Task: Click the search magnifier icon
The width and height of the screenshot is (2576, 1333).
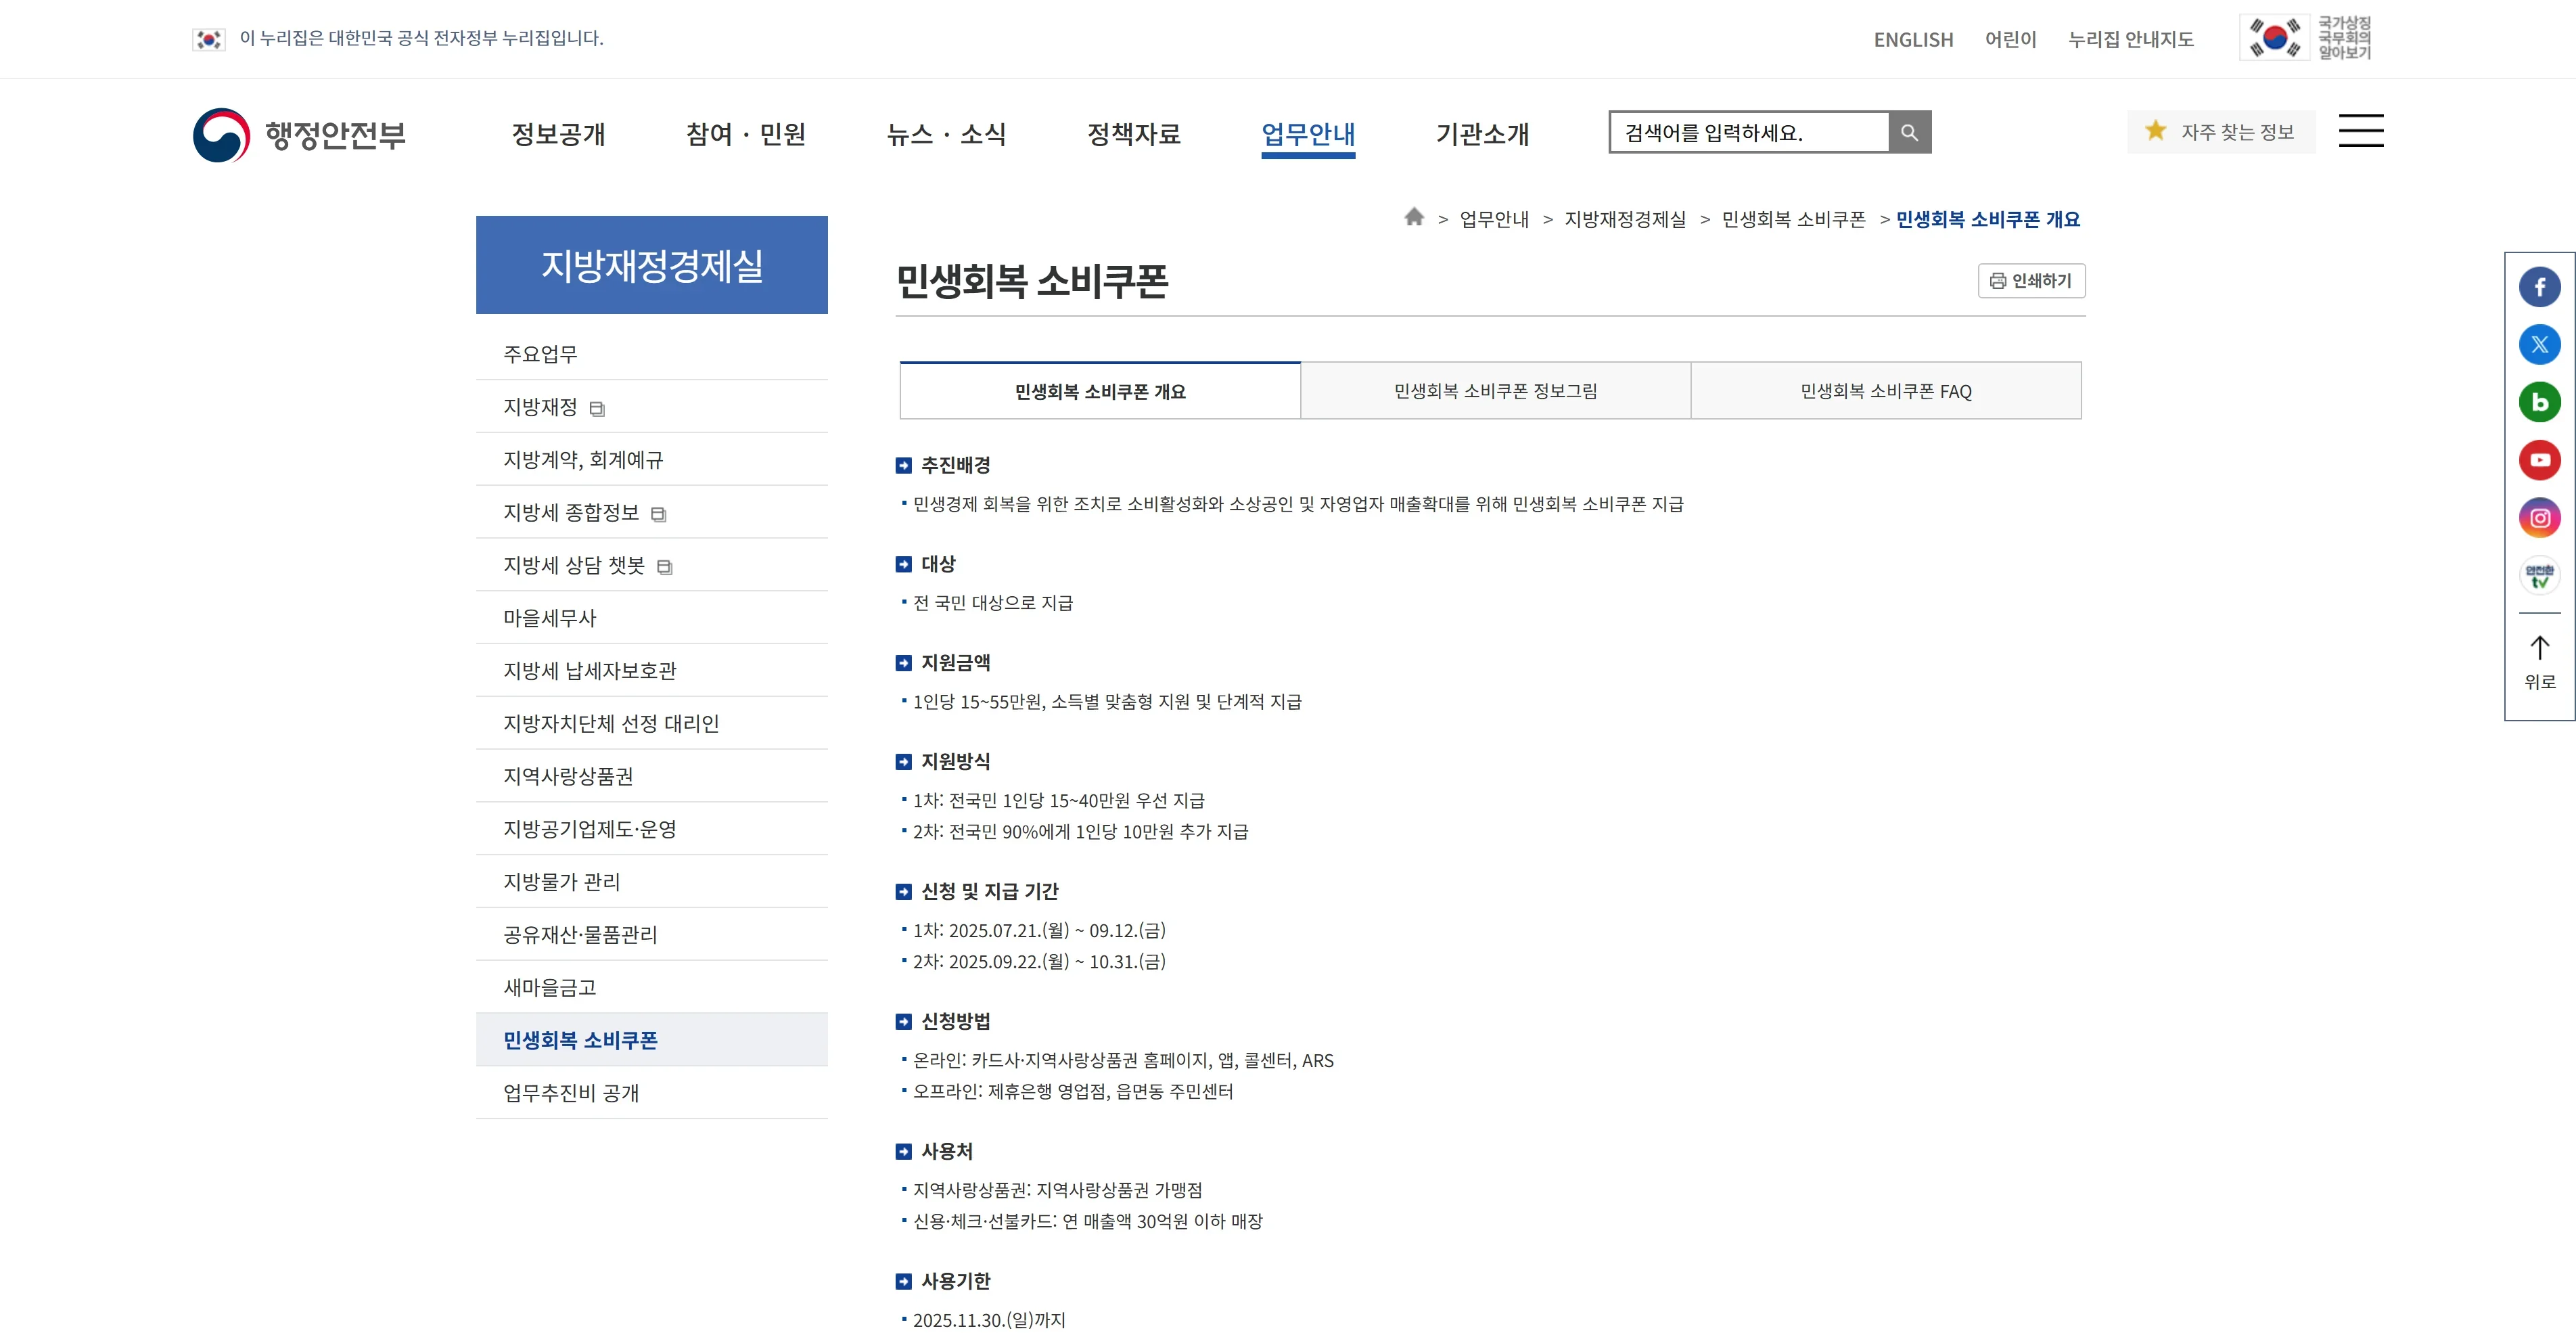Action: click(x=1909, y=132)
